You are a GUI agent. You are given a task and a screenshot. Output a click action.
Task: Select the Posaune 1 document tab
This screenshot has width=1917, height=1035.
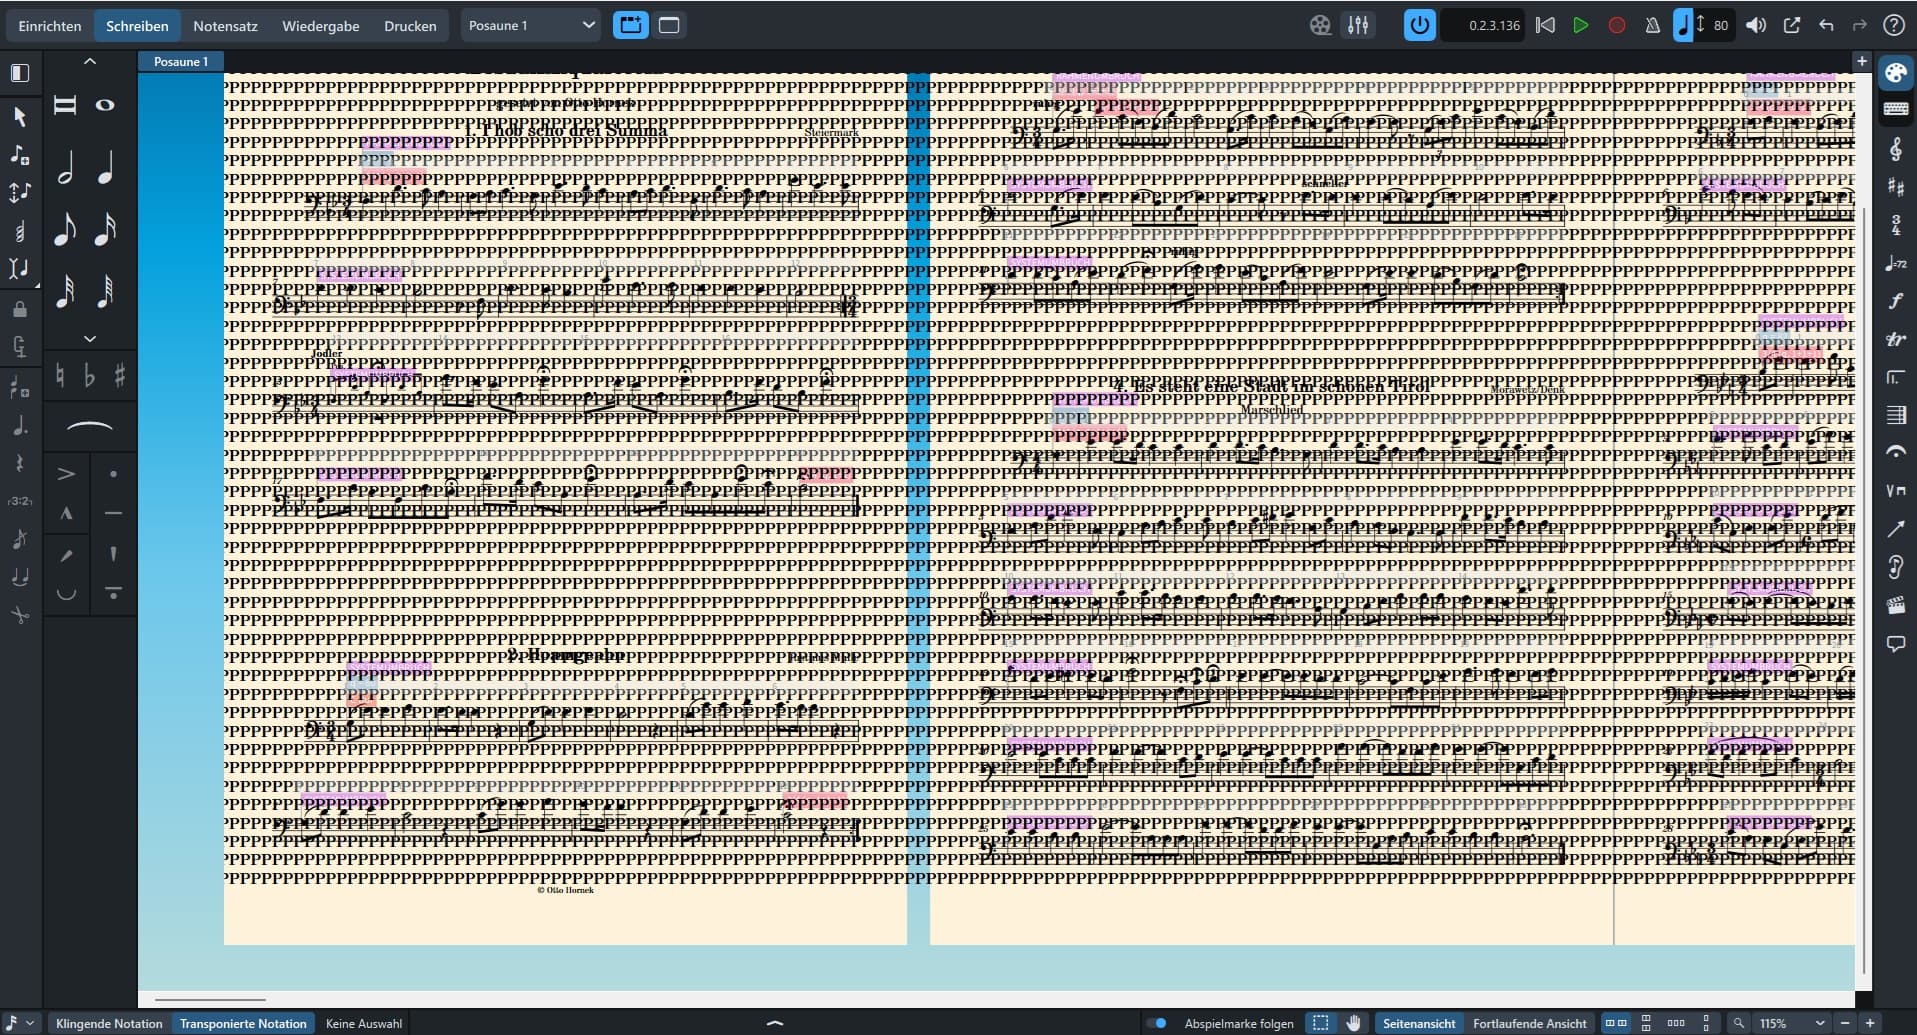tap(181, 62)
